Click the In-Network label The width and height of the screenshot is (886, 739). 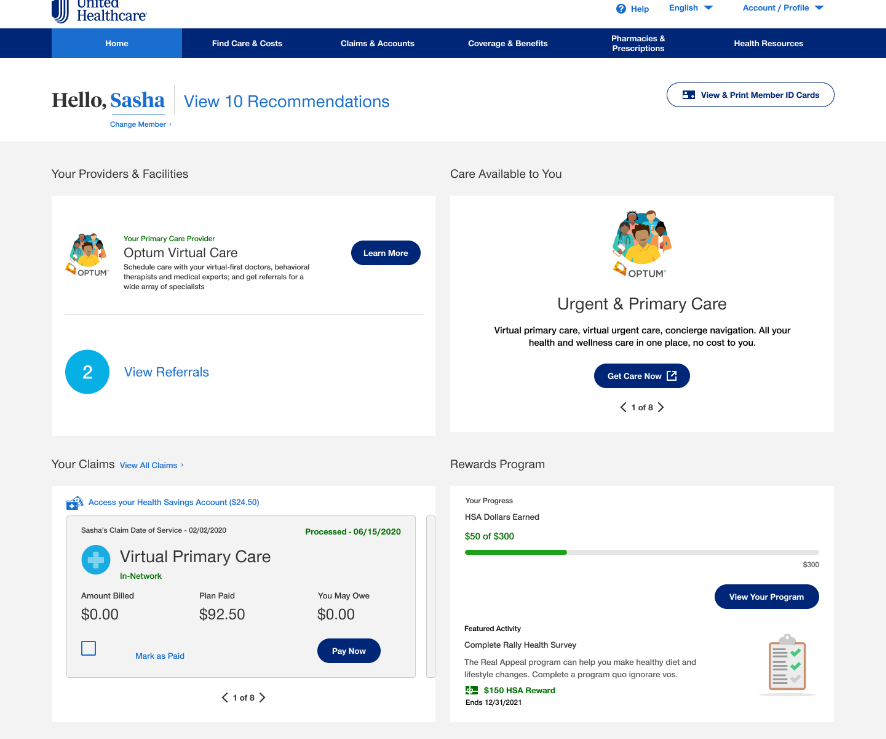pyautogui.click(x=141, y=576)
